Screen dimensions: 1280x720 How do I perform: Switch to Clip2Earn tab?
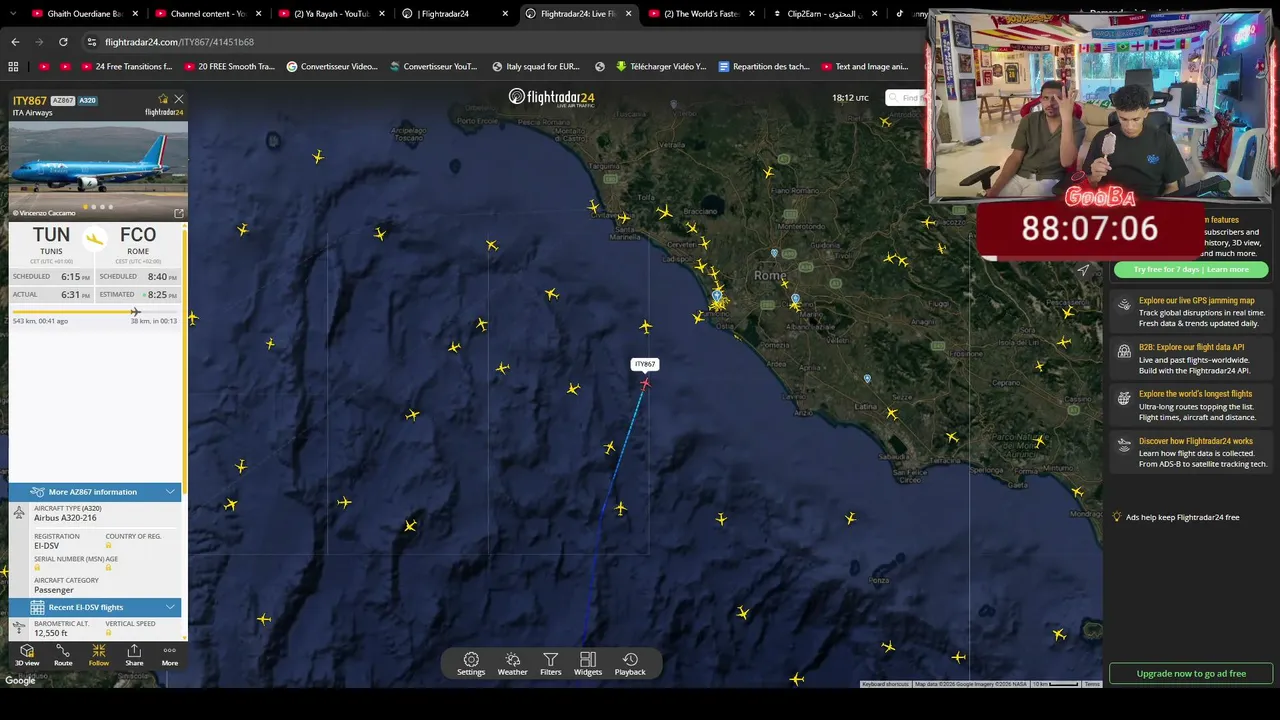(x=825, y=14)
